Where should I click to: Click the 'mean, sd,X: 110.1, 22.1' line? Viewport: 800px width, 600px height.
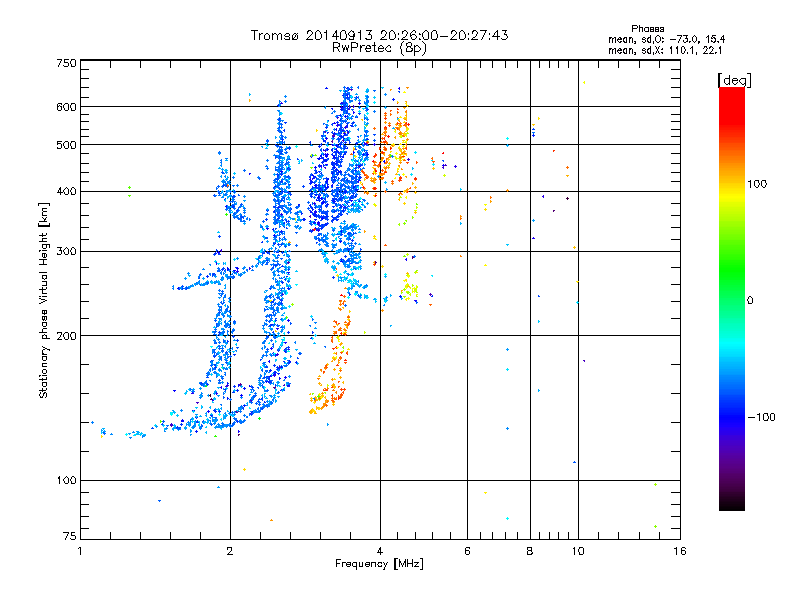point(665,51)
